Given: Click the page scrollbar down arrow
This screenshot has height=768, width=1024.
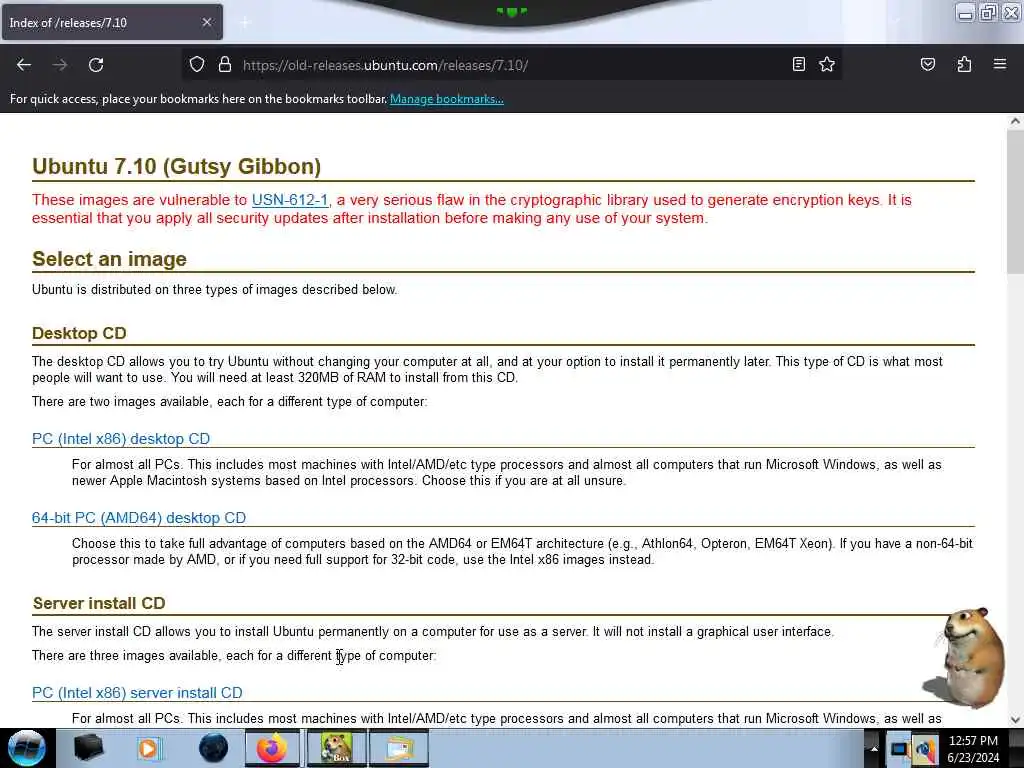Looking at the screenshot, I should point(1015,720).
